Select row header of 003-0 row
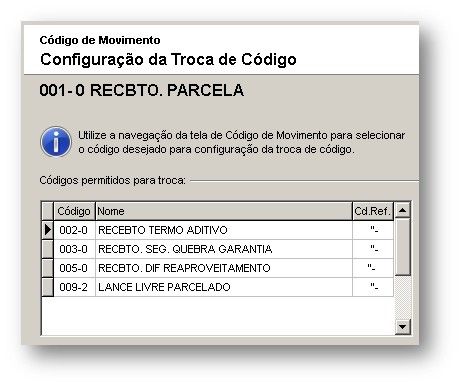 pyautogui.click(x=48, y=249)
